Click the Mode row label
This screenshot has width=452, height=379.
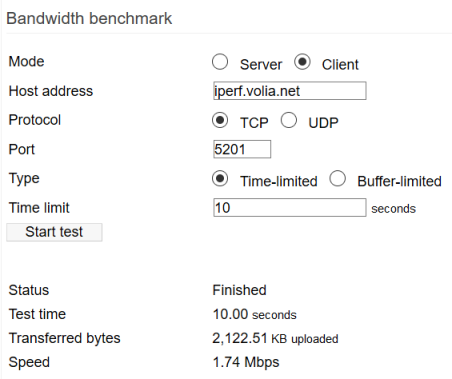26,61
